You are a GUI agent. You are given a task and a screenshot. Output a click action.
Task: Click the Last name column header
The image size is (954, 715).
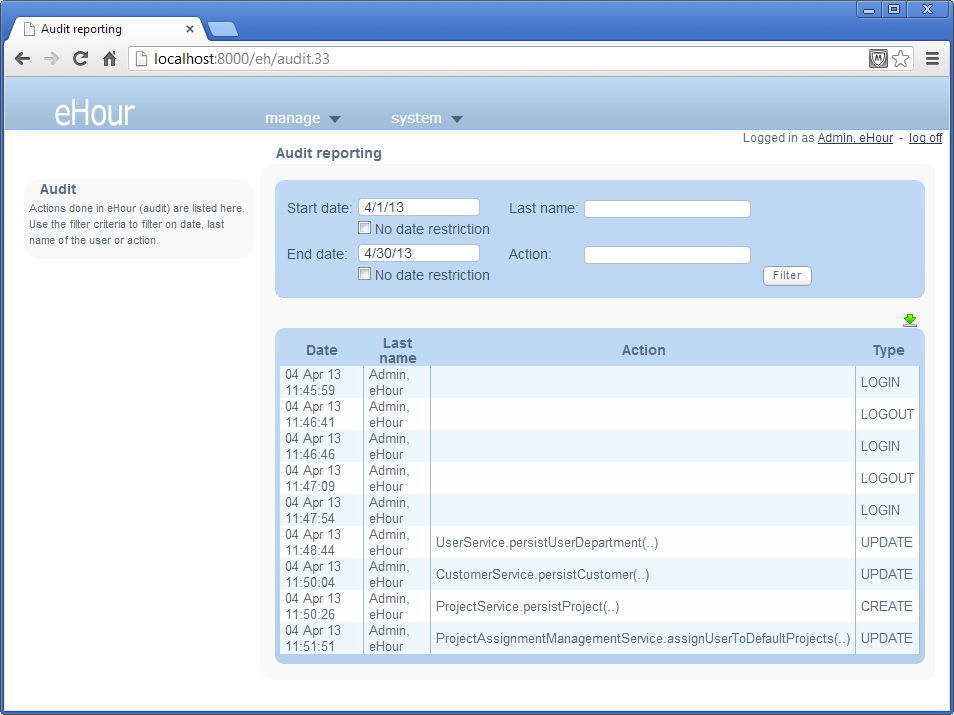(x=397, y=351)
